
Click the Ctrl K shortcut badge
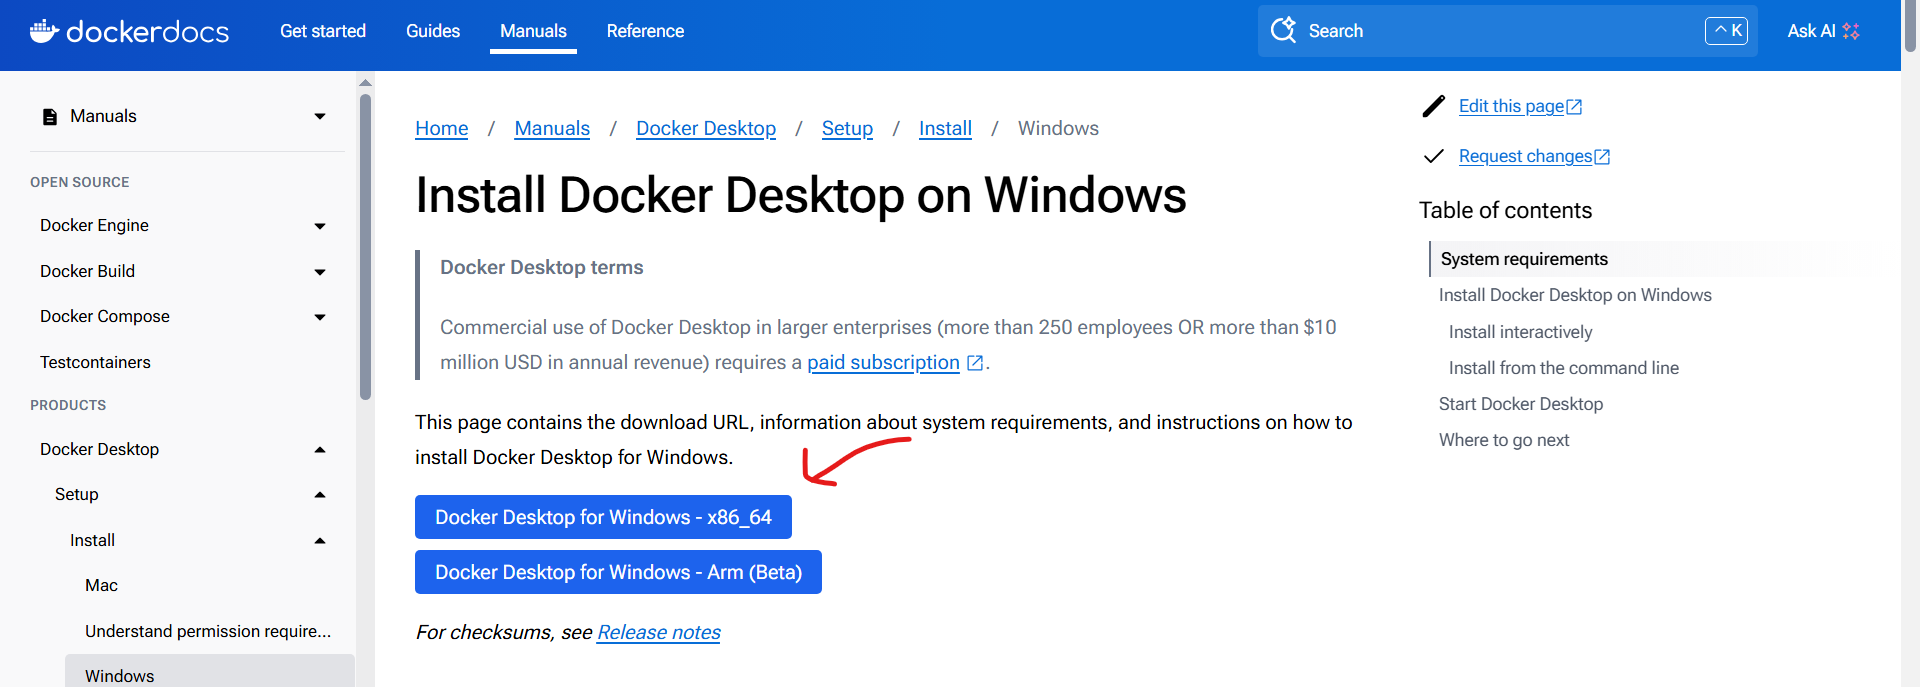pos(1726,31)
